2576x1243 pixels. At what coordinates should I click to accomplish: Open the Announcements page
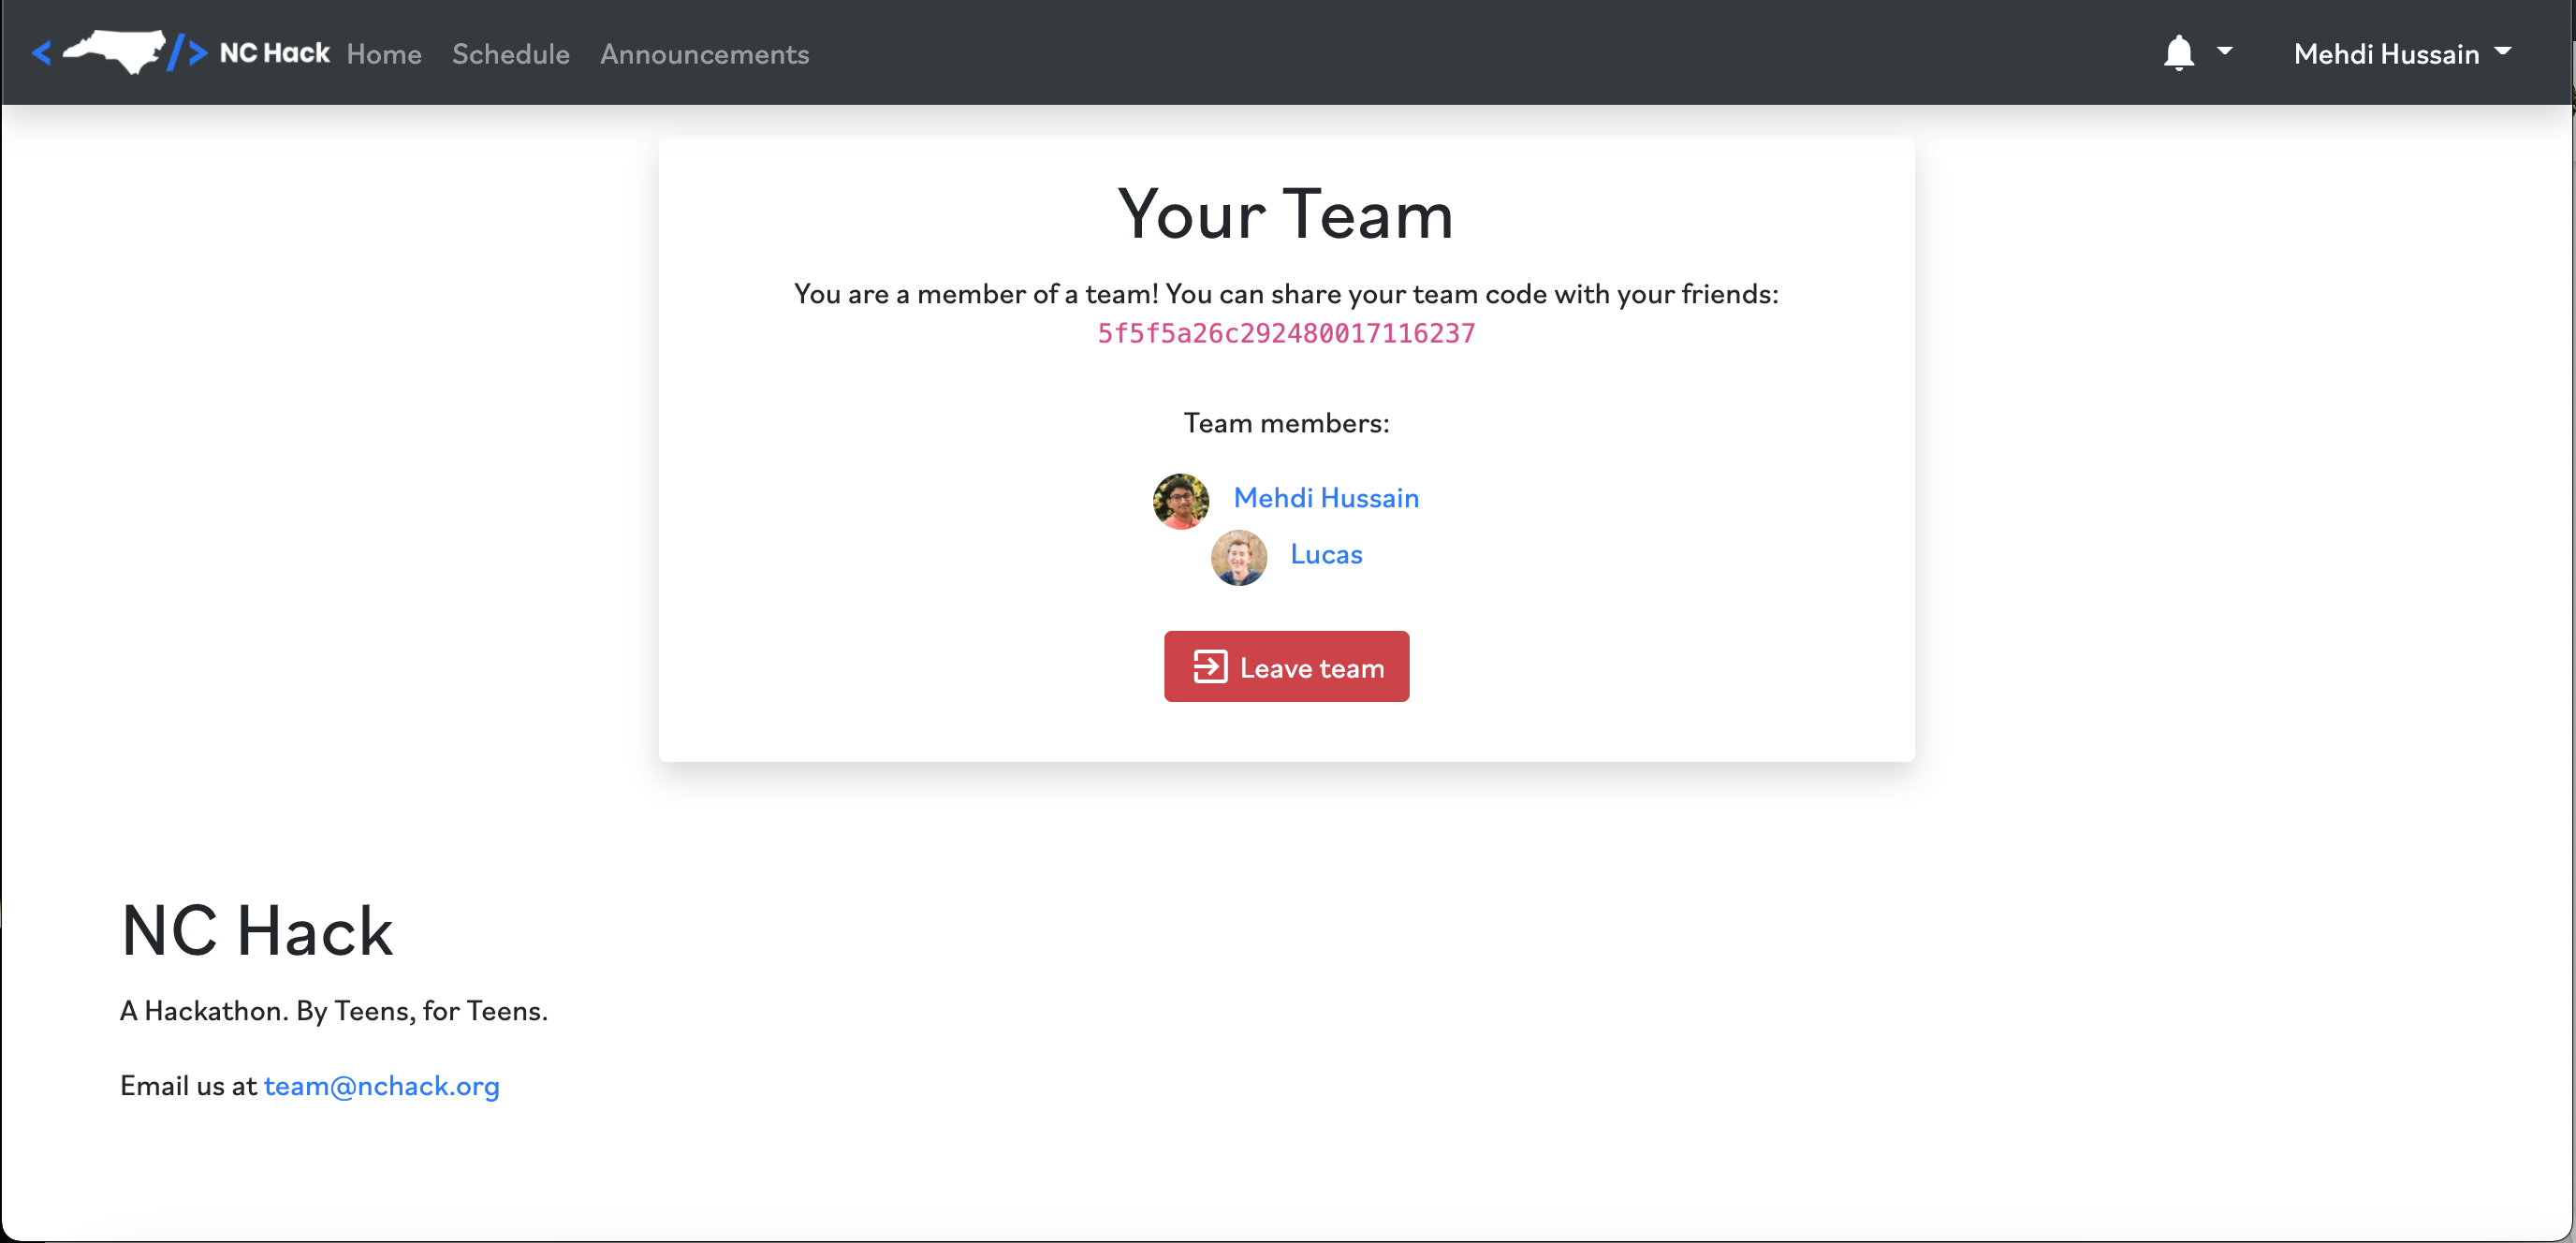[x=704, y=54]
